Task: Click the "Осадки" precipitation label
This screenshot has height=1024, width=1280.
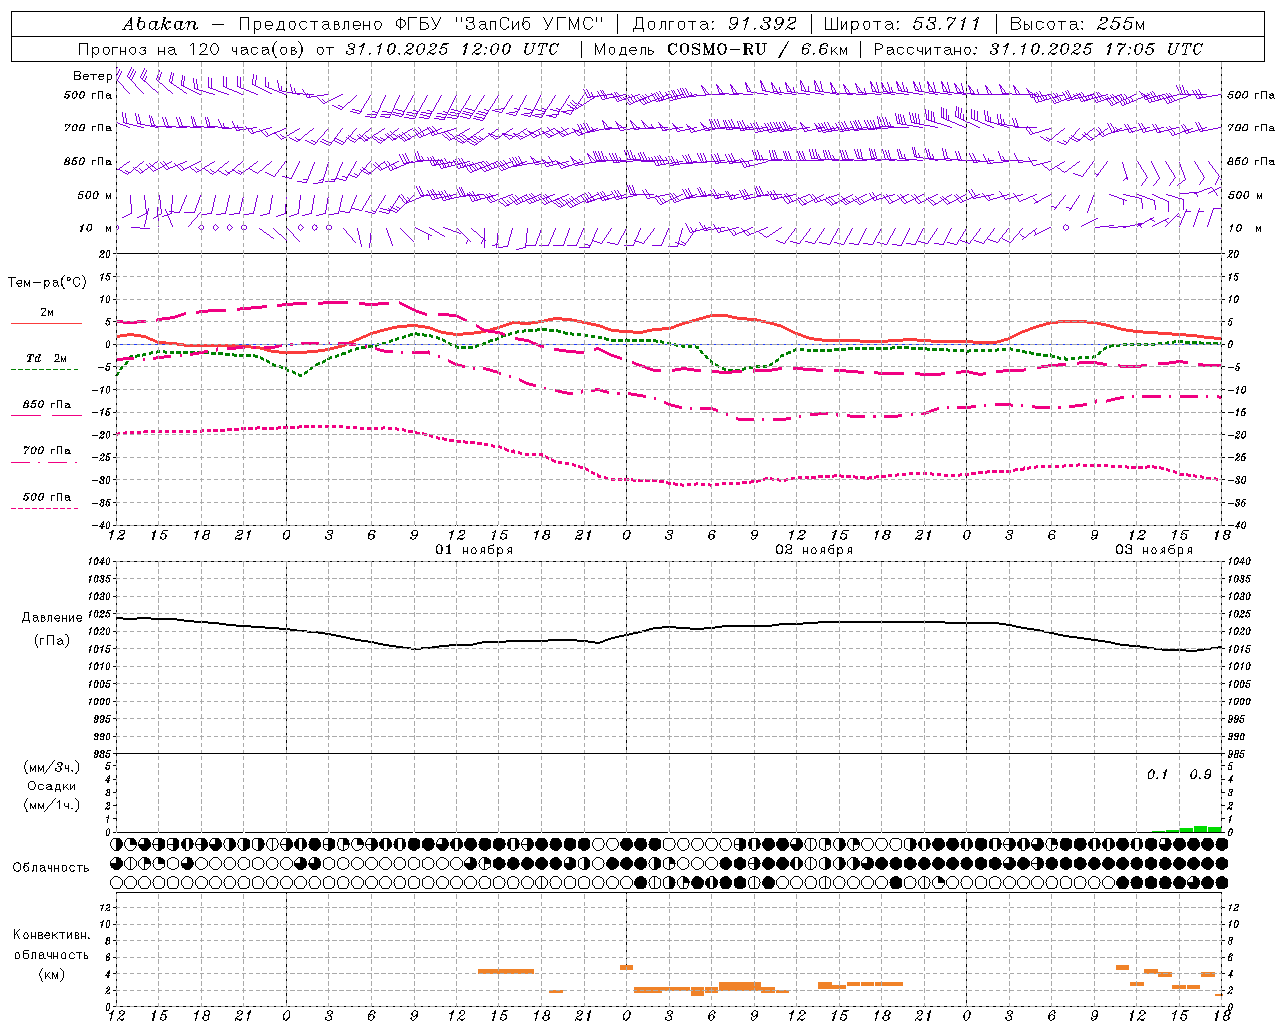Action: (x=52, y=786)
